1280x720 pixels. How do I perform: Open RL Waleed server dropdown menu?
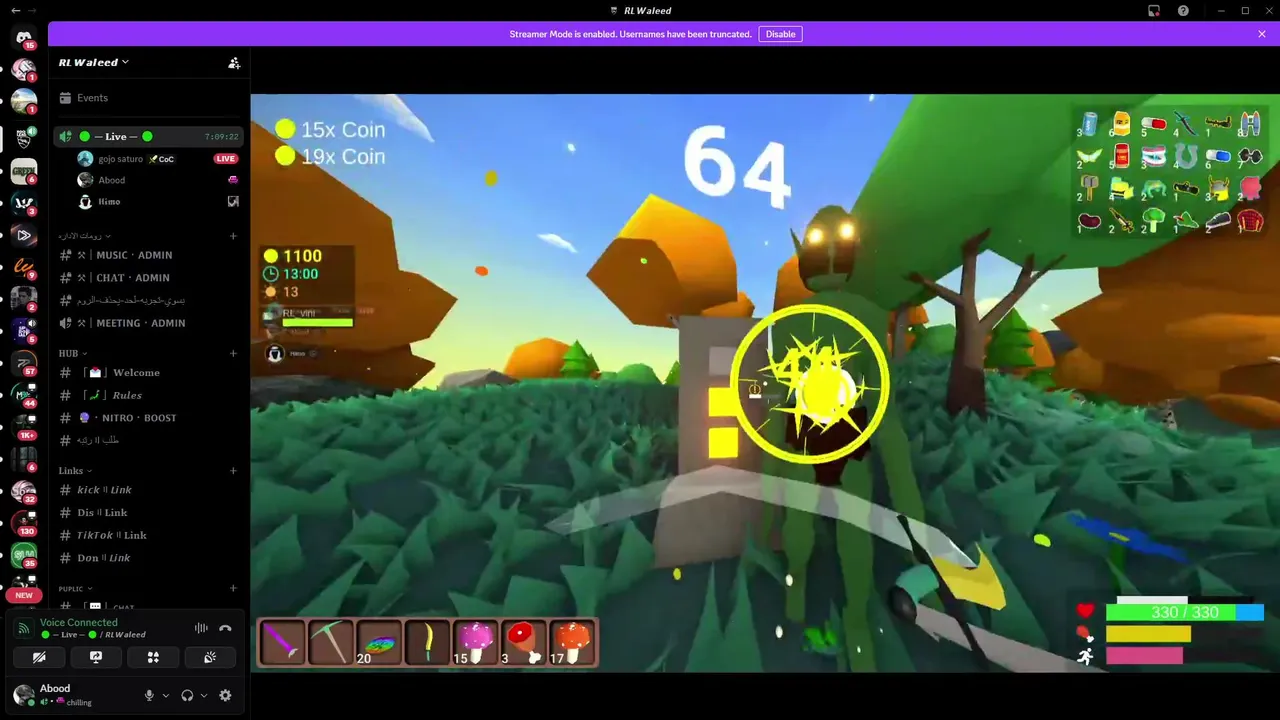[94, 62]
